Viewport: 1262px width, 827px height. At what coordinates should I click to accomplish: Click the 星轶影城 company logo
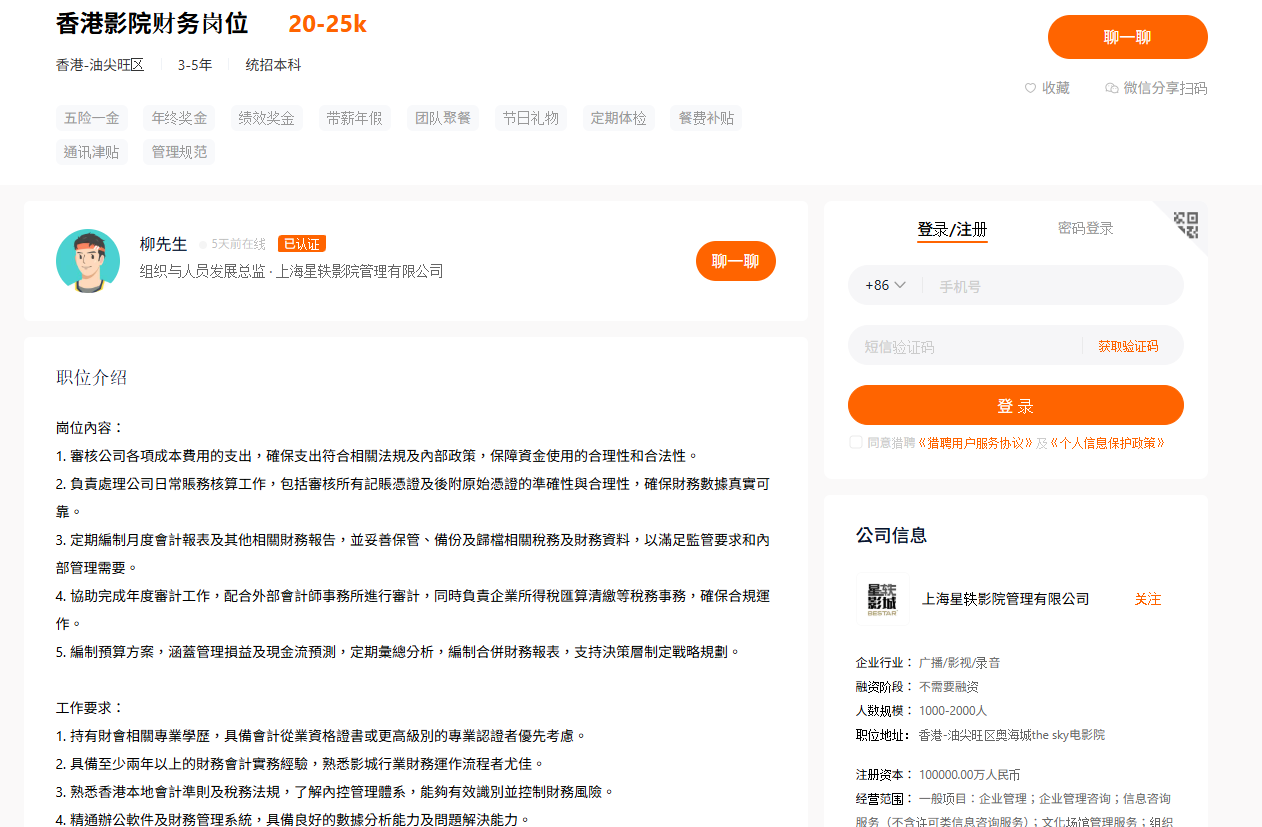coord(880,599)
